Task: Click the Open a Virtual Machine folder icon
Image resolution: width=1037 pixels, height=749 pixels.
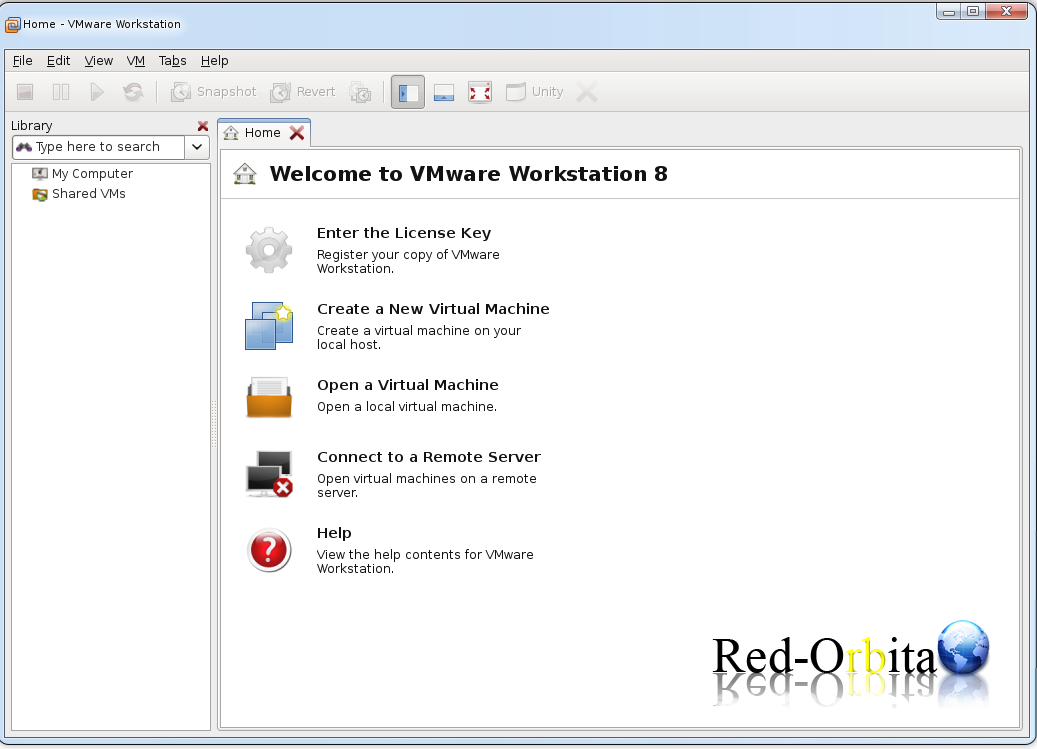Action: 269,397
